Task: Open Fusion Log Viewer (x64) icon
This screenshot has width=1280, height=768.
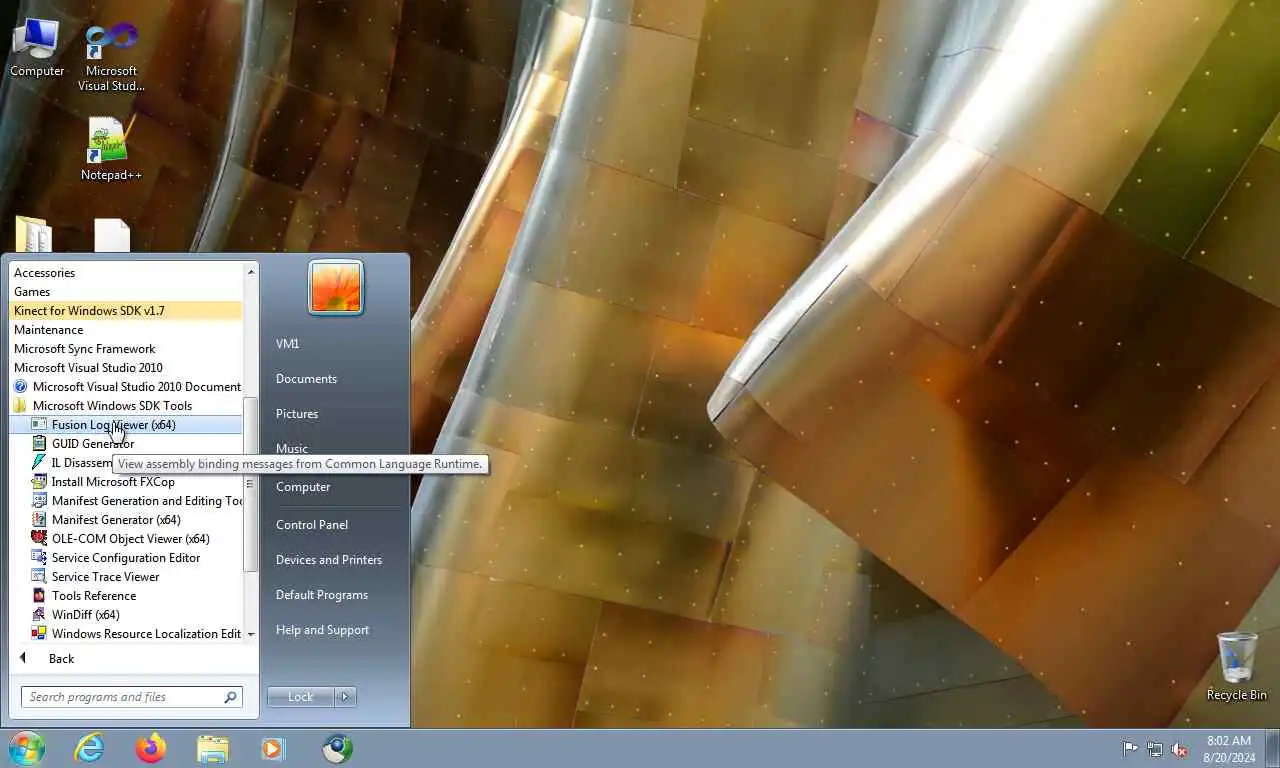Action: (x=39, y=425)
